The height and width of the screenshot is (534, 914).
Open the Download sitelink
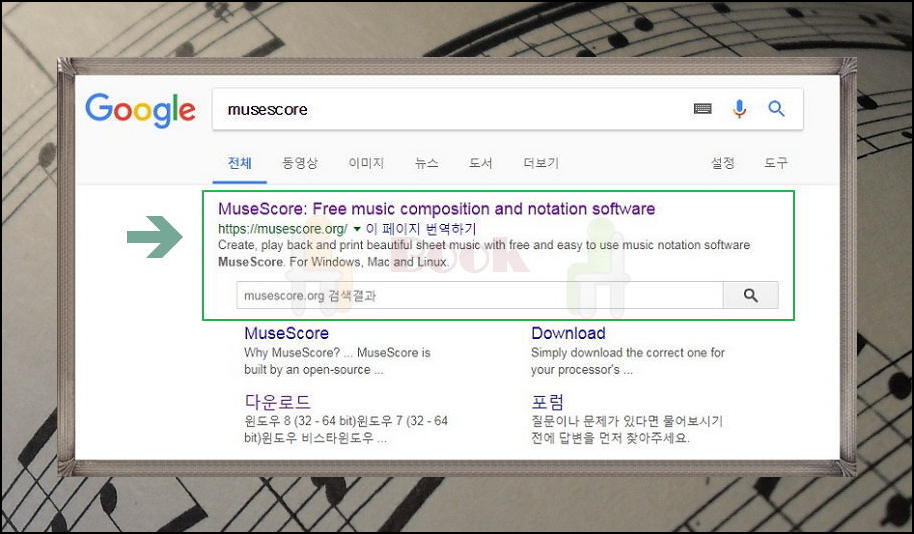click(x=568, y=333)
